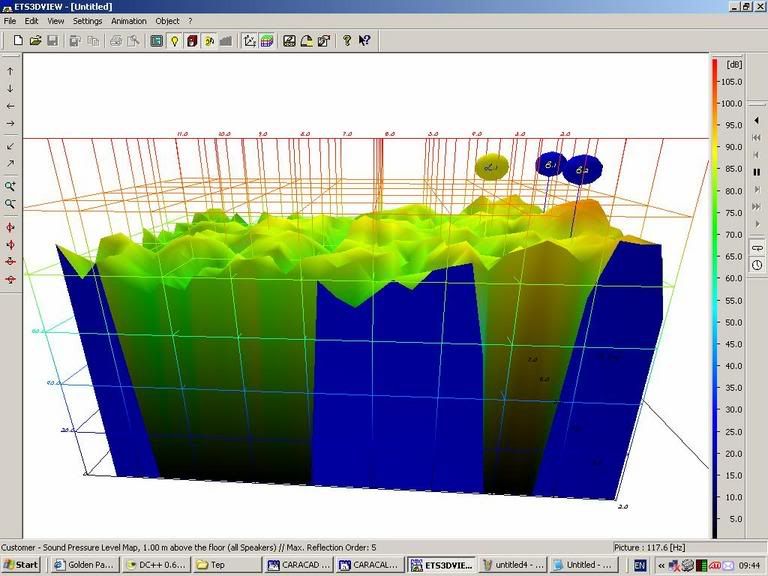Zoom in with the magnifier plus icon

tap(11, 186)
